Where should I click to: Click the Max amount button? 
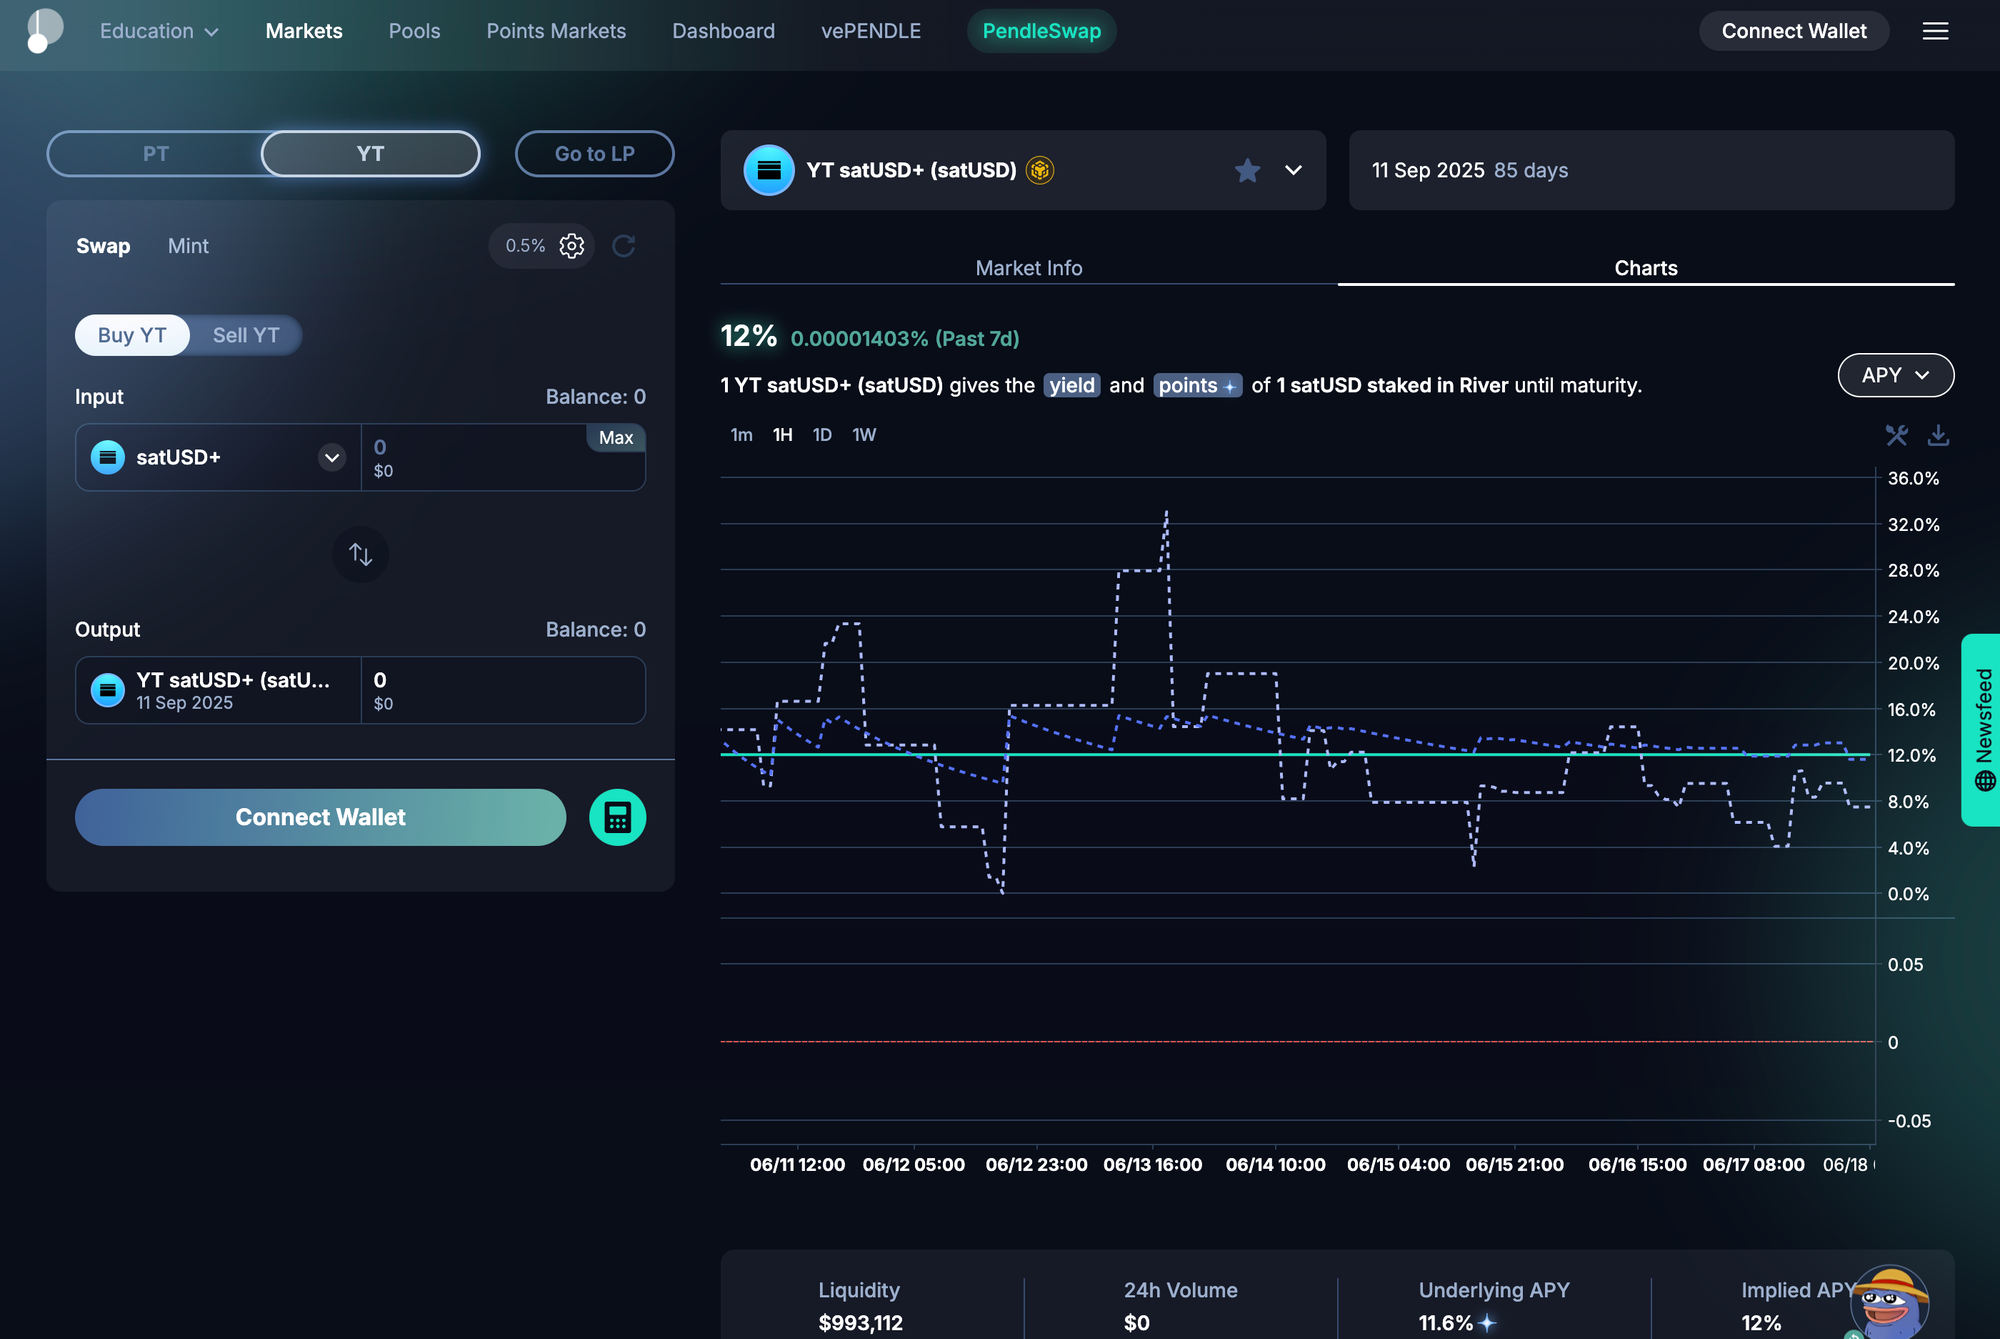pyautogui.click(x=616, y=438)
